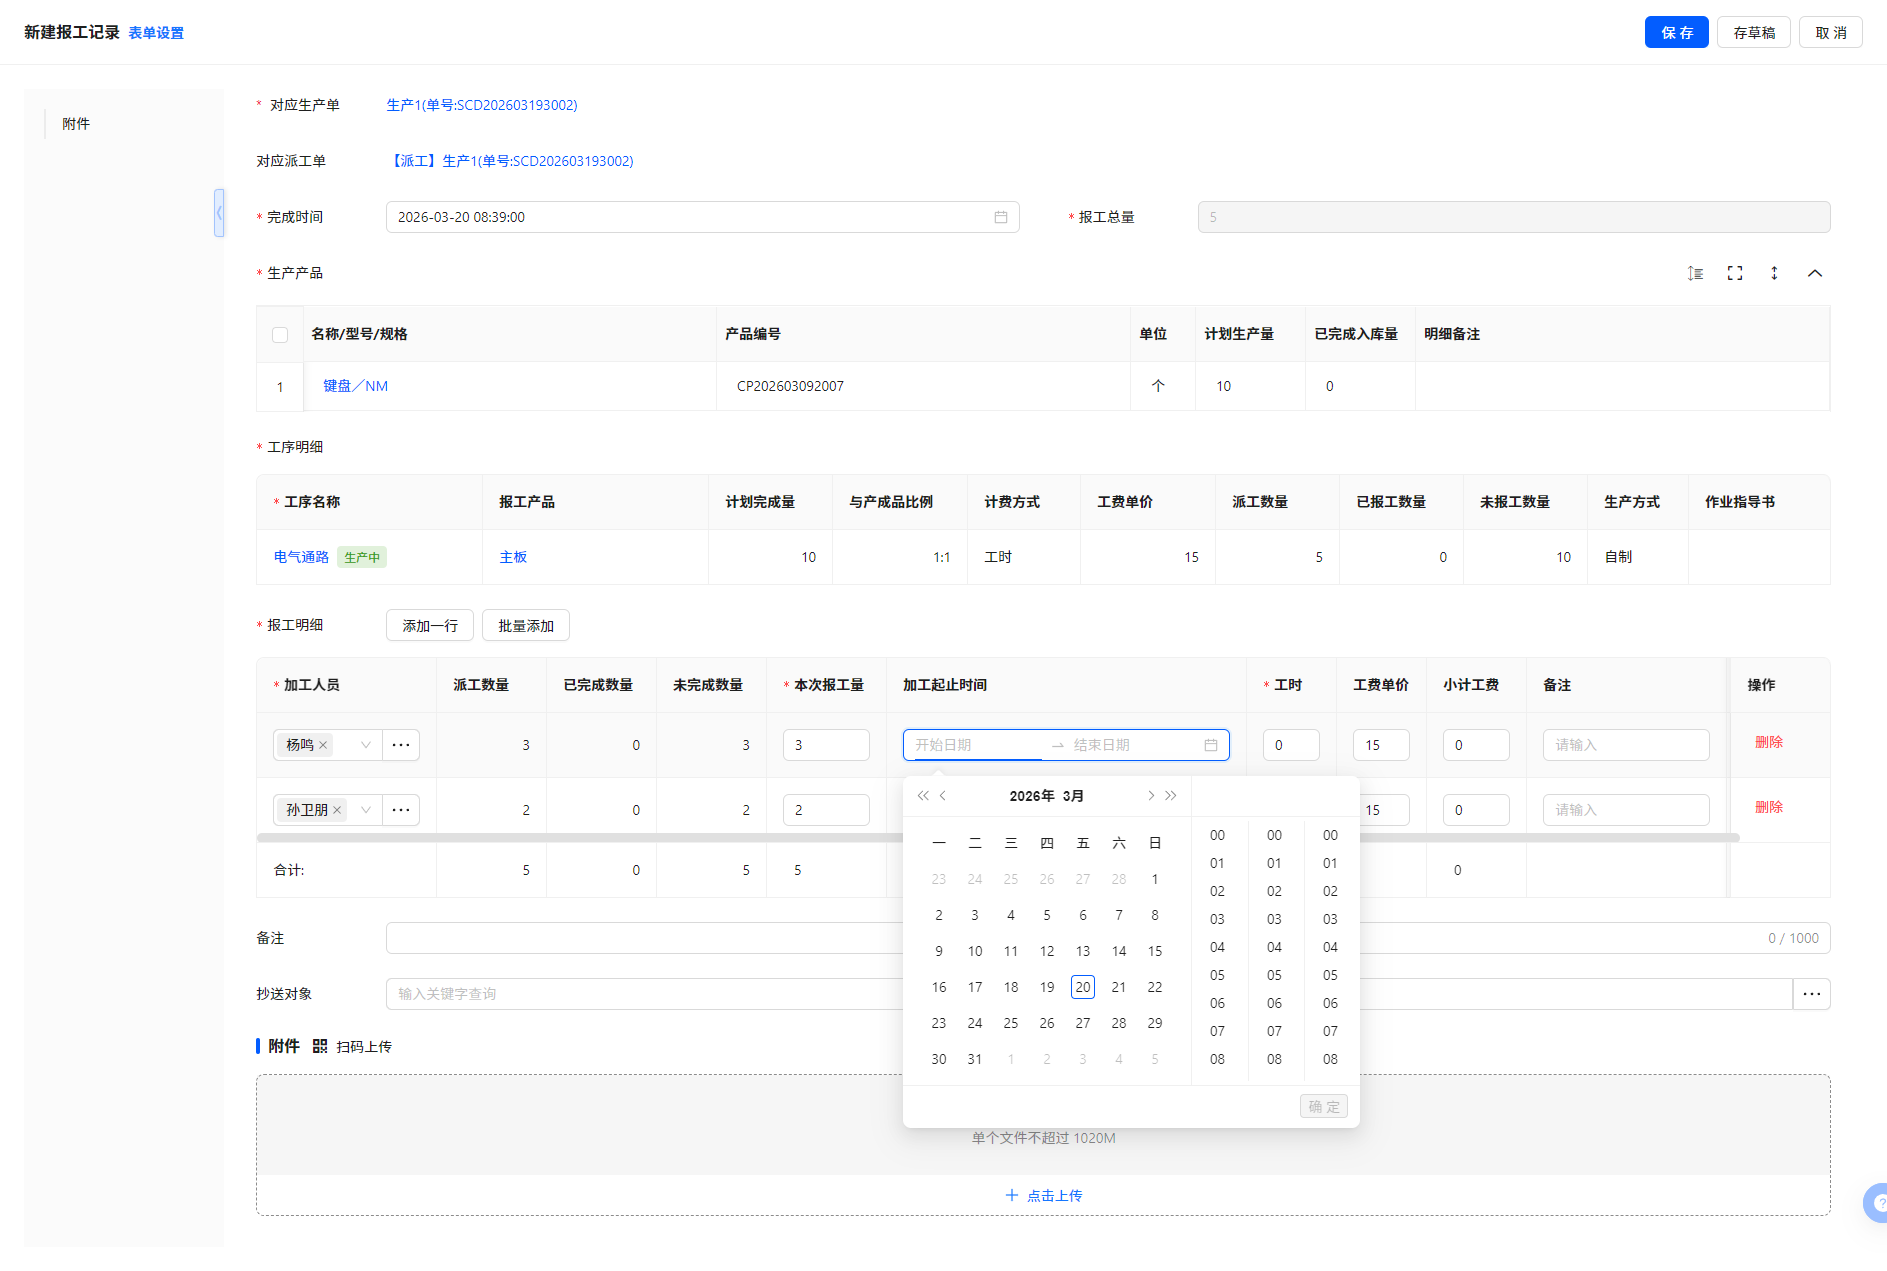Toggle the product table select-all checkbox
The image size is (1887, 1271).
click(280, 335)
